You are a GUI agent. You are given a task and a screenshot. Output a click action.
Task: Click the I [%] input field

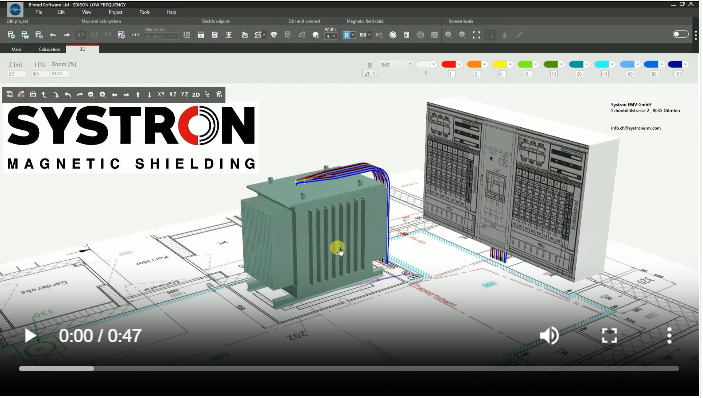pyautogui.click(x=40, y=74)
